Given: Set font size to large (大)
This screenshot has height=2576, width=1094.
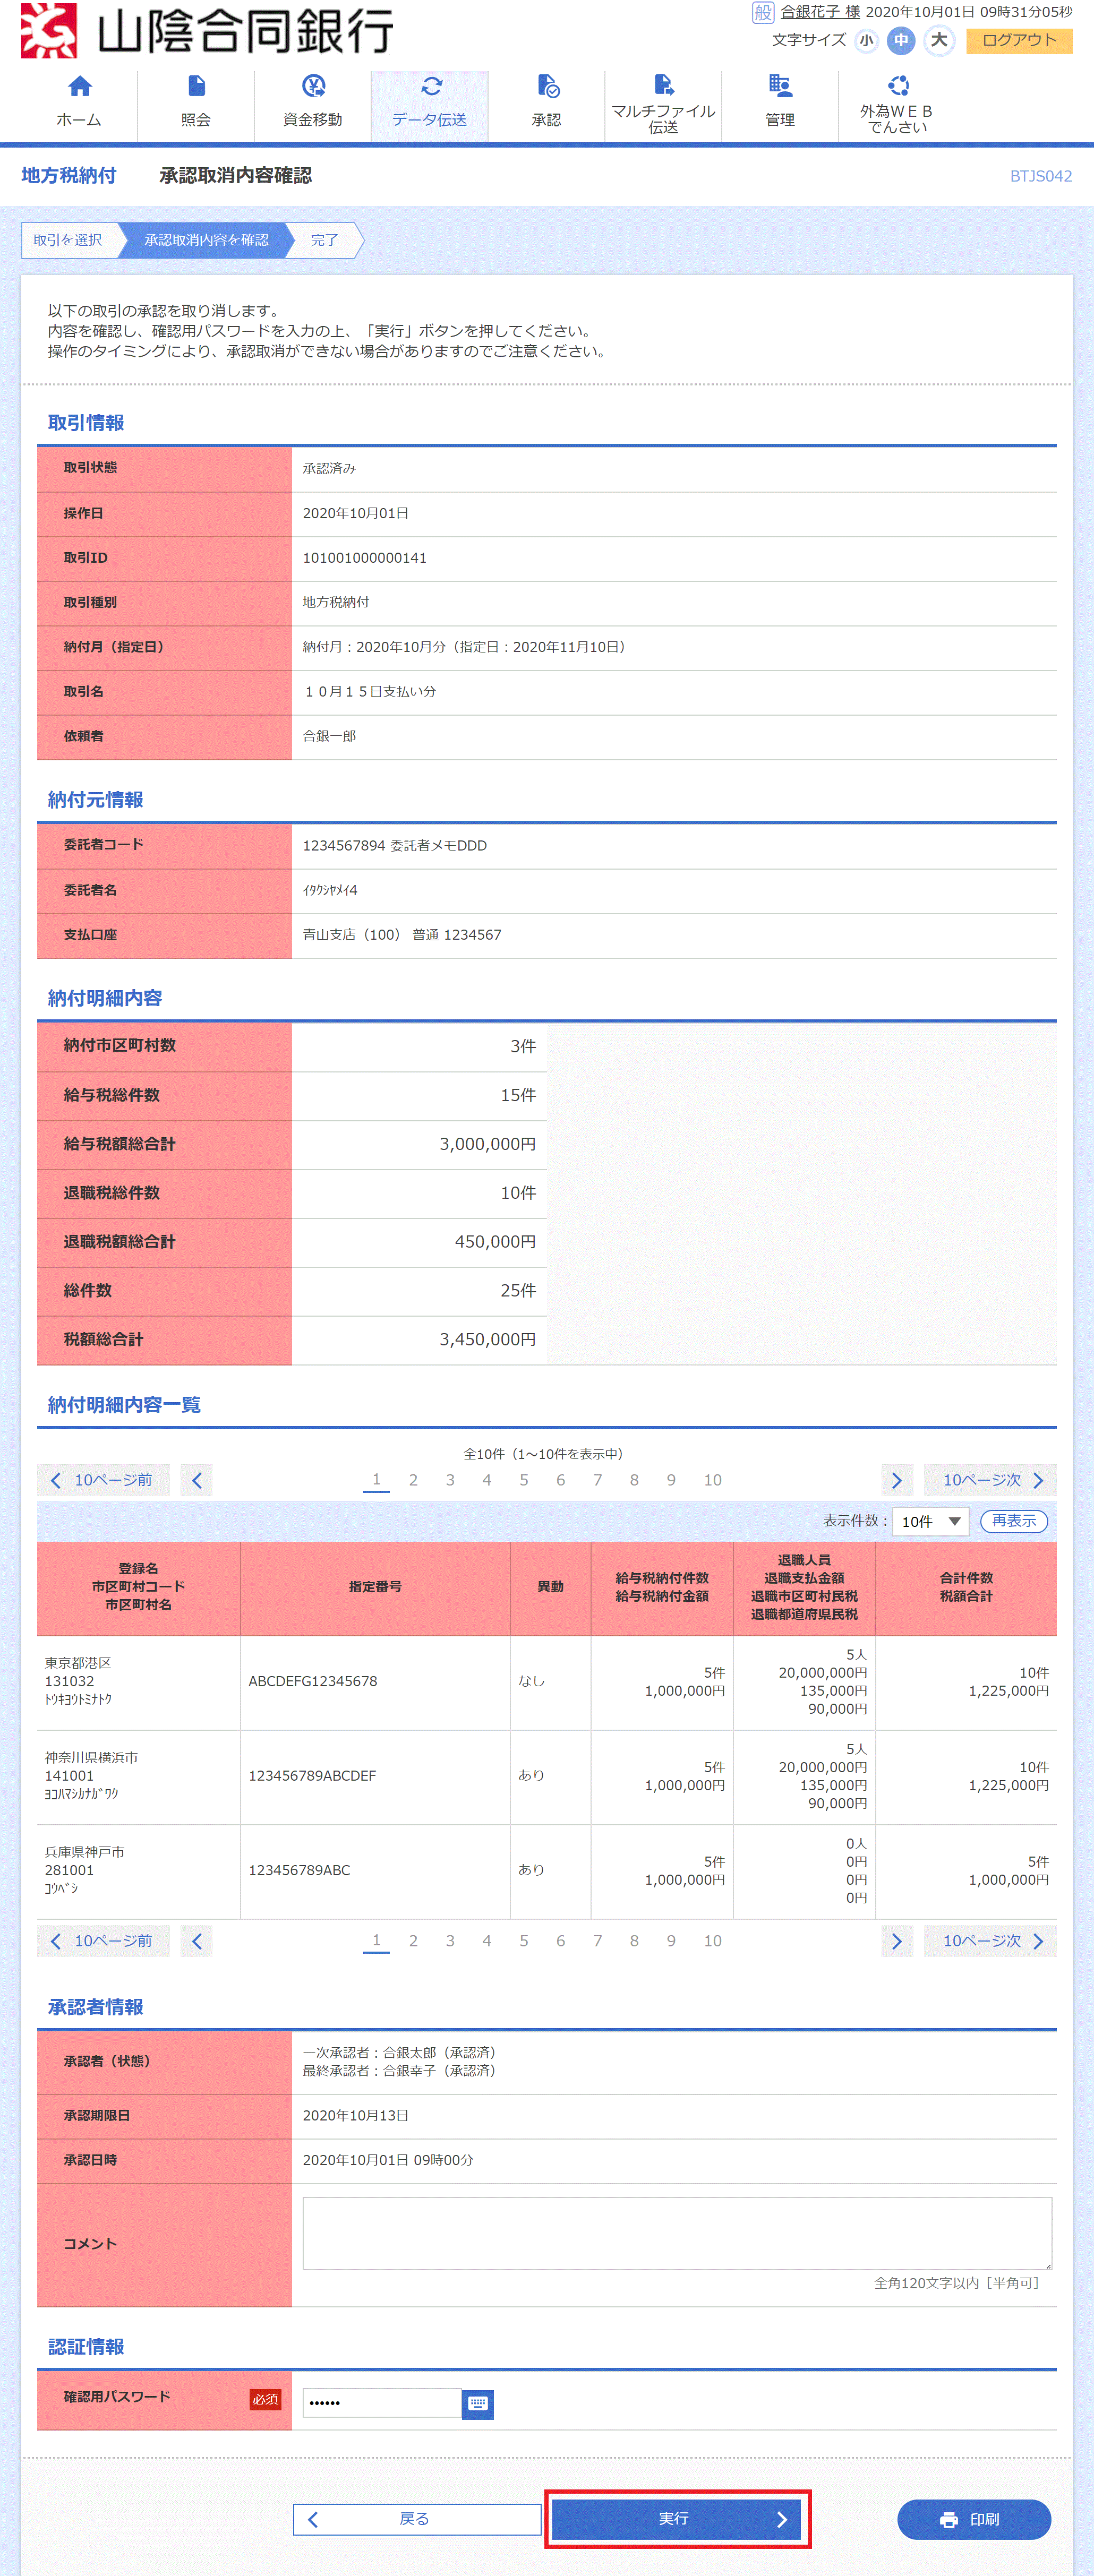Looking at the screenshot, I should [939, 41].
